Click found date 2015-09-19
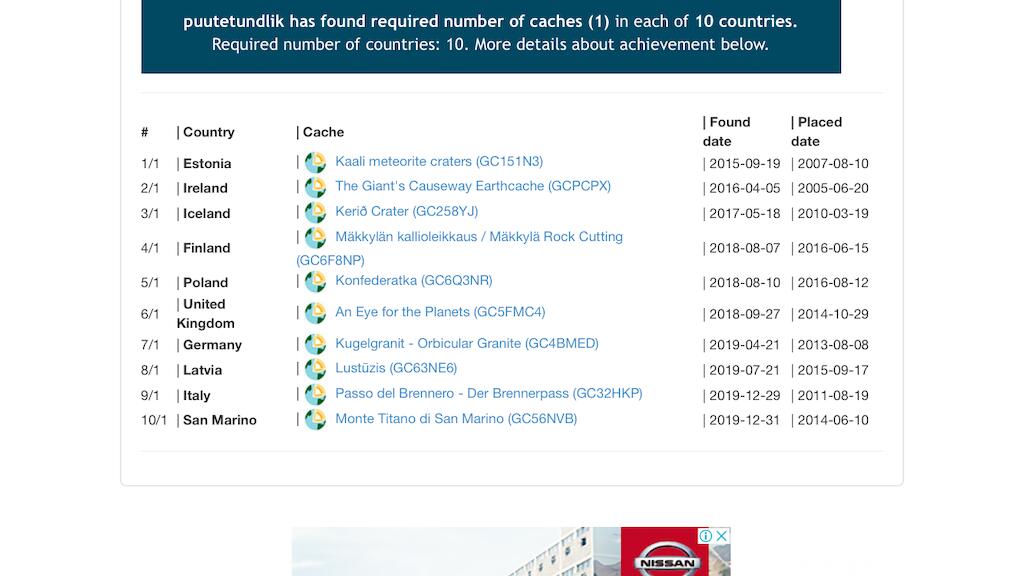The image size is (1024, 576). (x=744, y=163)
